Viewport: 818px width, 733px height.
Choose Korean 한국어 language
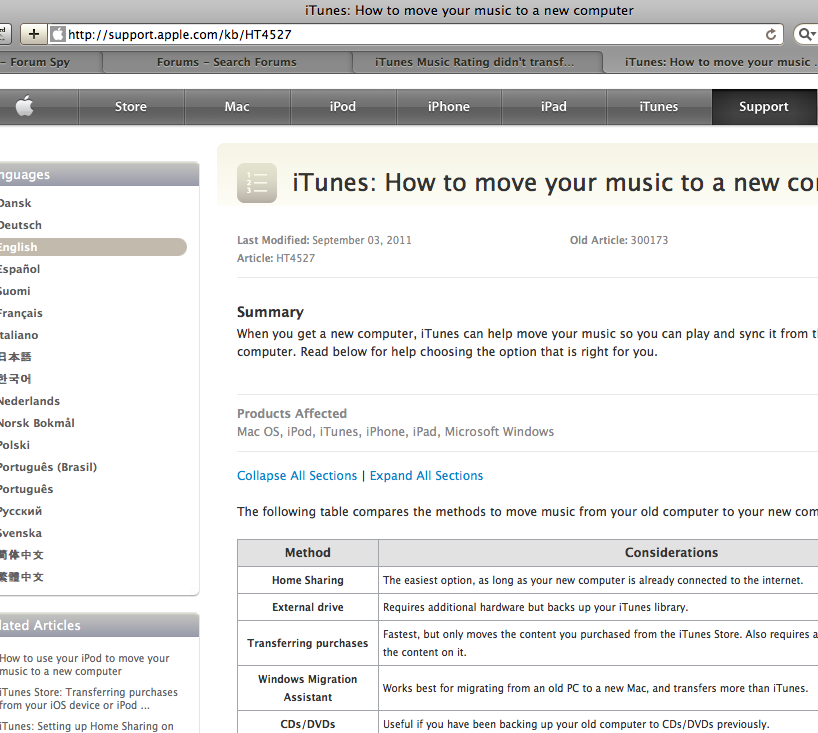pyautogui.click(x=15, y=379)
